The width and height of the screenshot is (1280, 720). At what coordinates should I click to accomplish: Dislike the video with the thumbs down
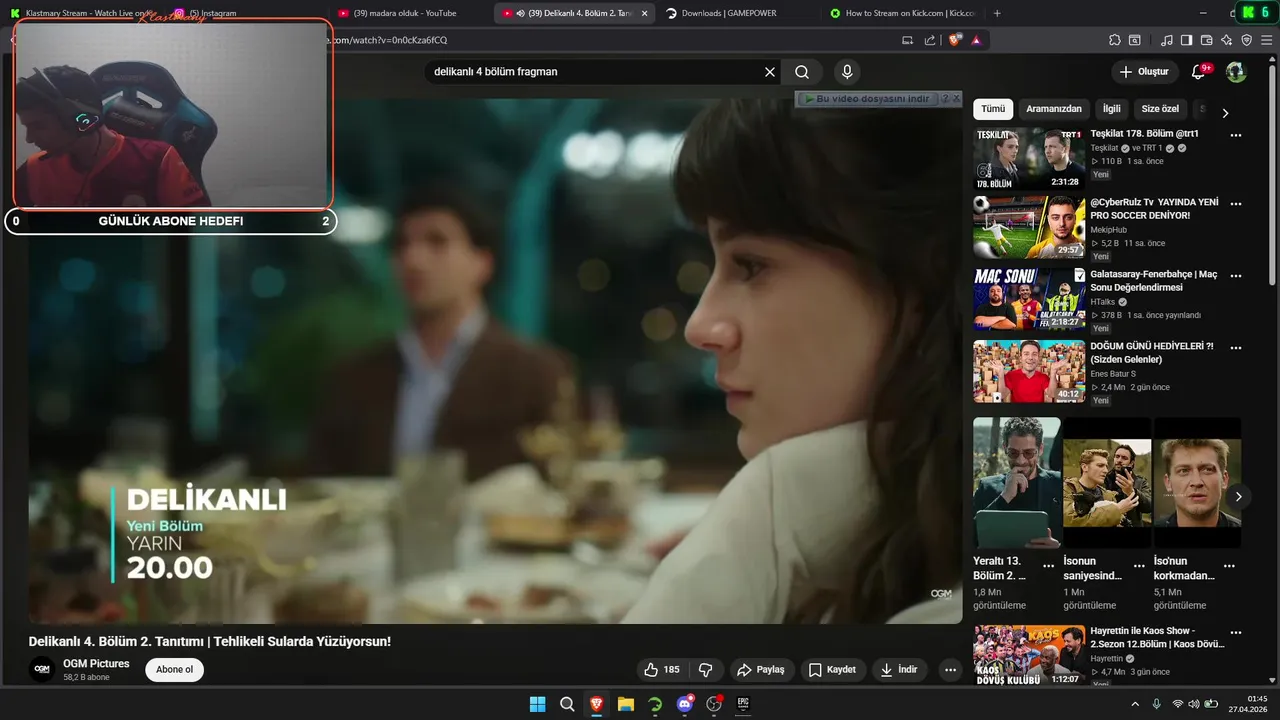[705, 670]
